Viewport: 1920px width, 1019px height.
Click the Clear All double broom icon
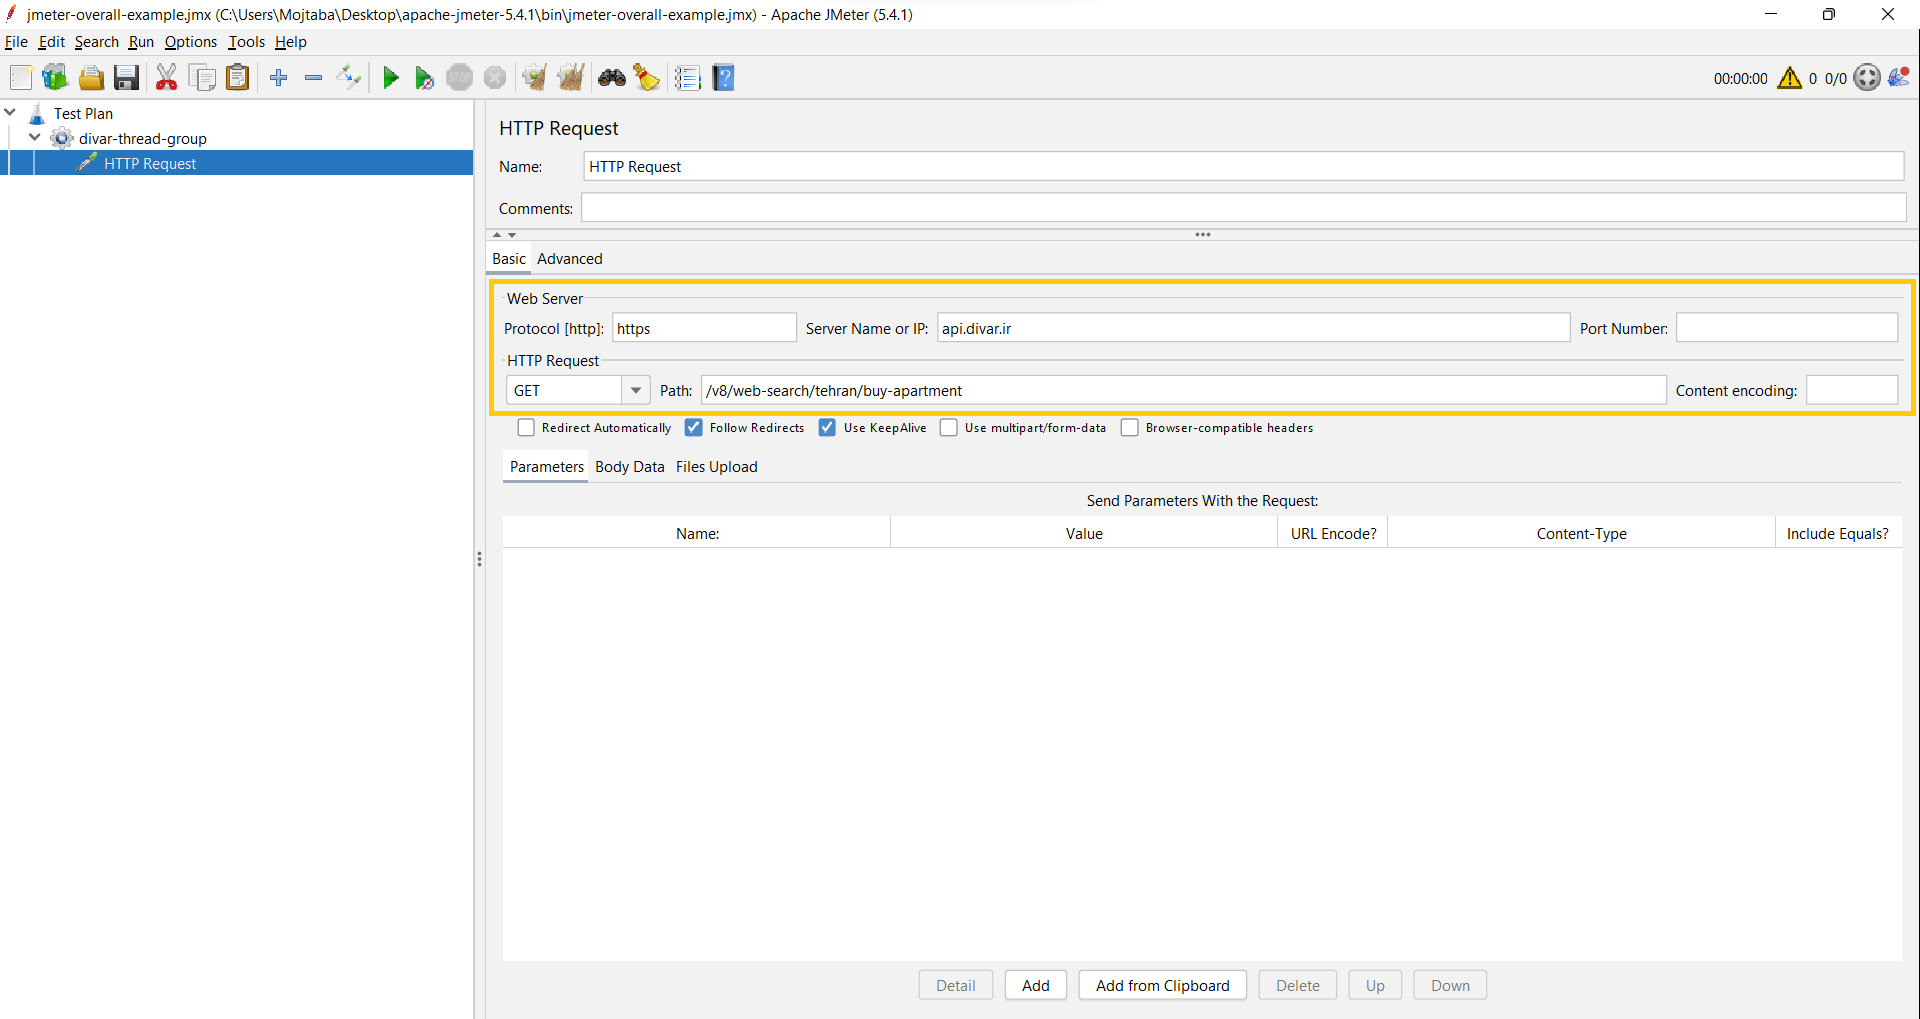pyautogui.click(x=571, y=78)
